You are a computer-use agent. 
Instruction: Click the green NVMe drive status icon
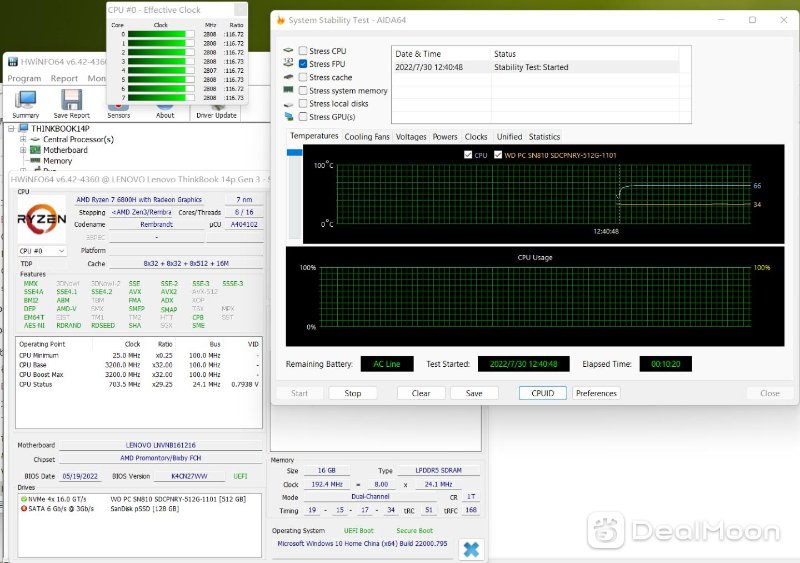coord(23,499)
